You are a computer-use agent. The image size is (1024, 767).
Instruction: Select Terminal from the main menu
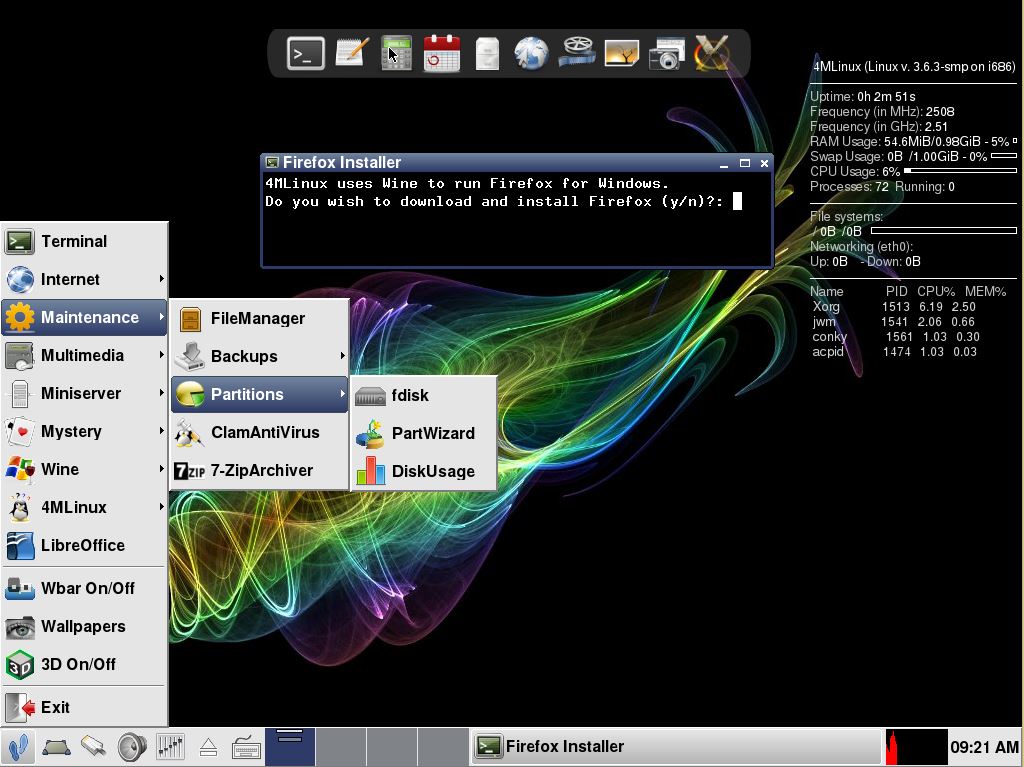point(84,241)
